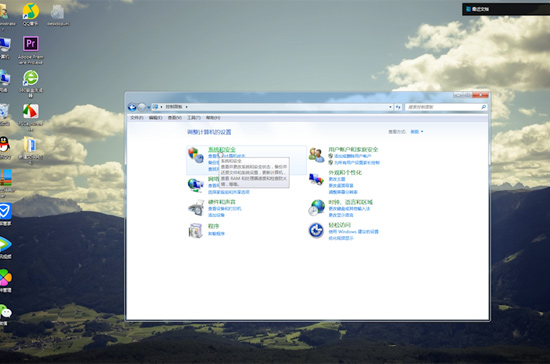The image size is (550, 364).
Task: Open Appearance and Personalization monitor icon
Action: click(x=316, y=179)
